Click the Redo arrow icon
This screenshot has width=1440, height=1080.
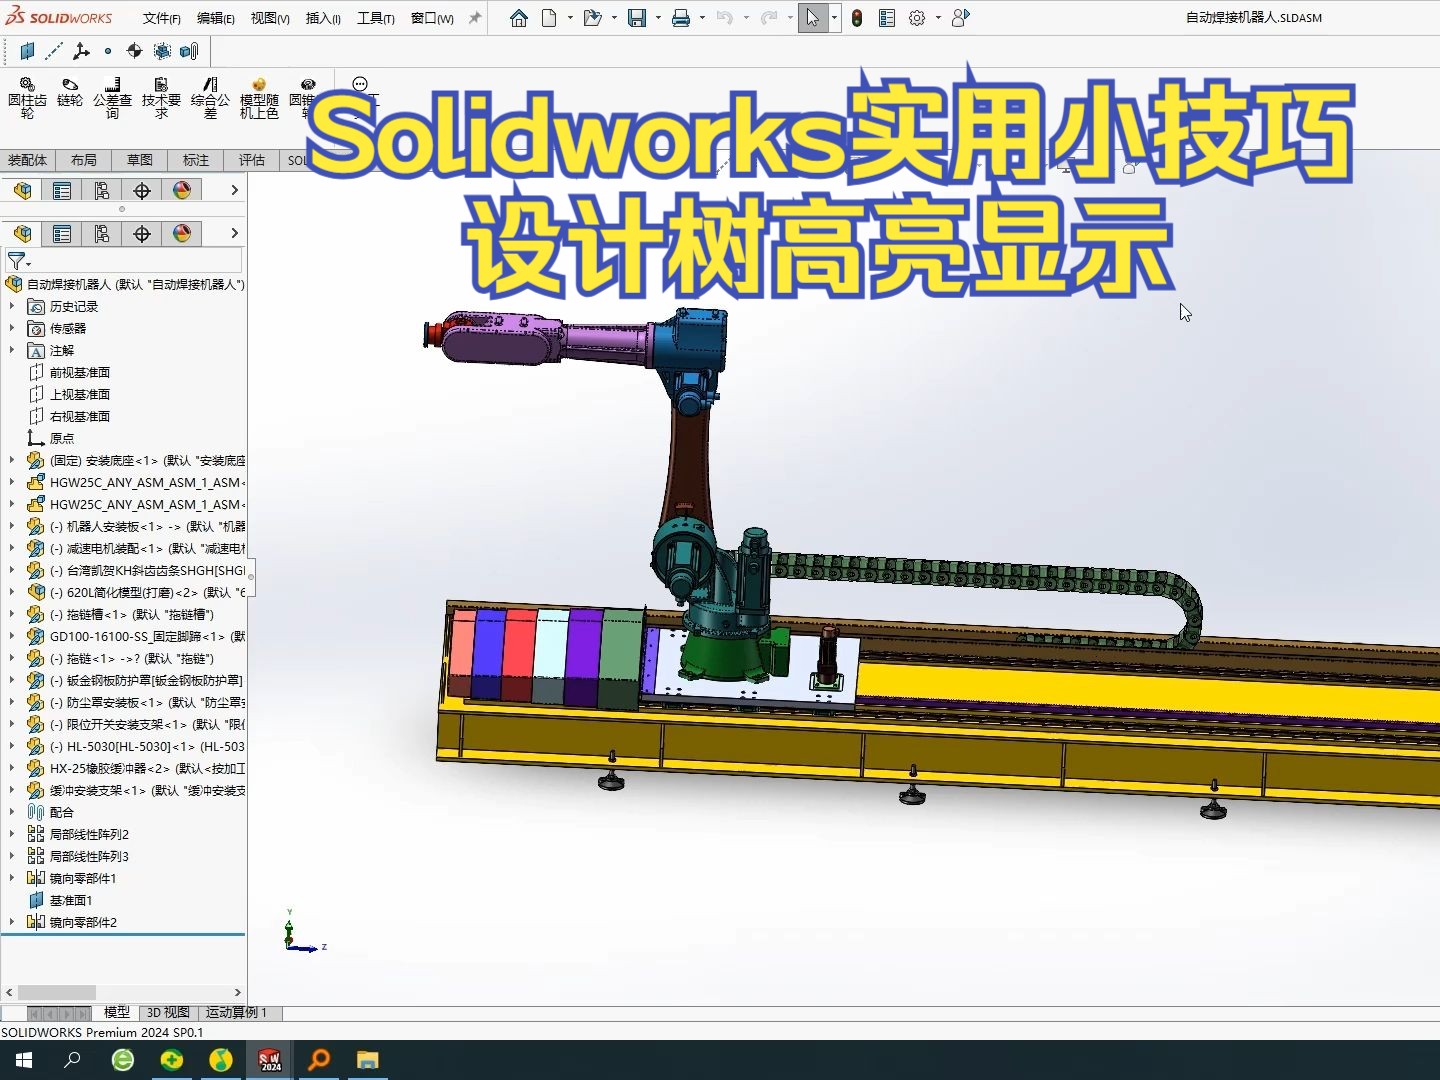768,18
